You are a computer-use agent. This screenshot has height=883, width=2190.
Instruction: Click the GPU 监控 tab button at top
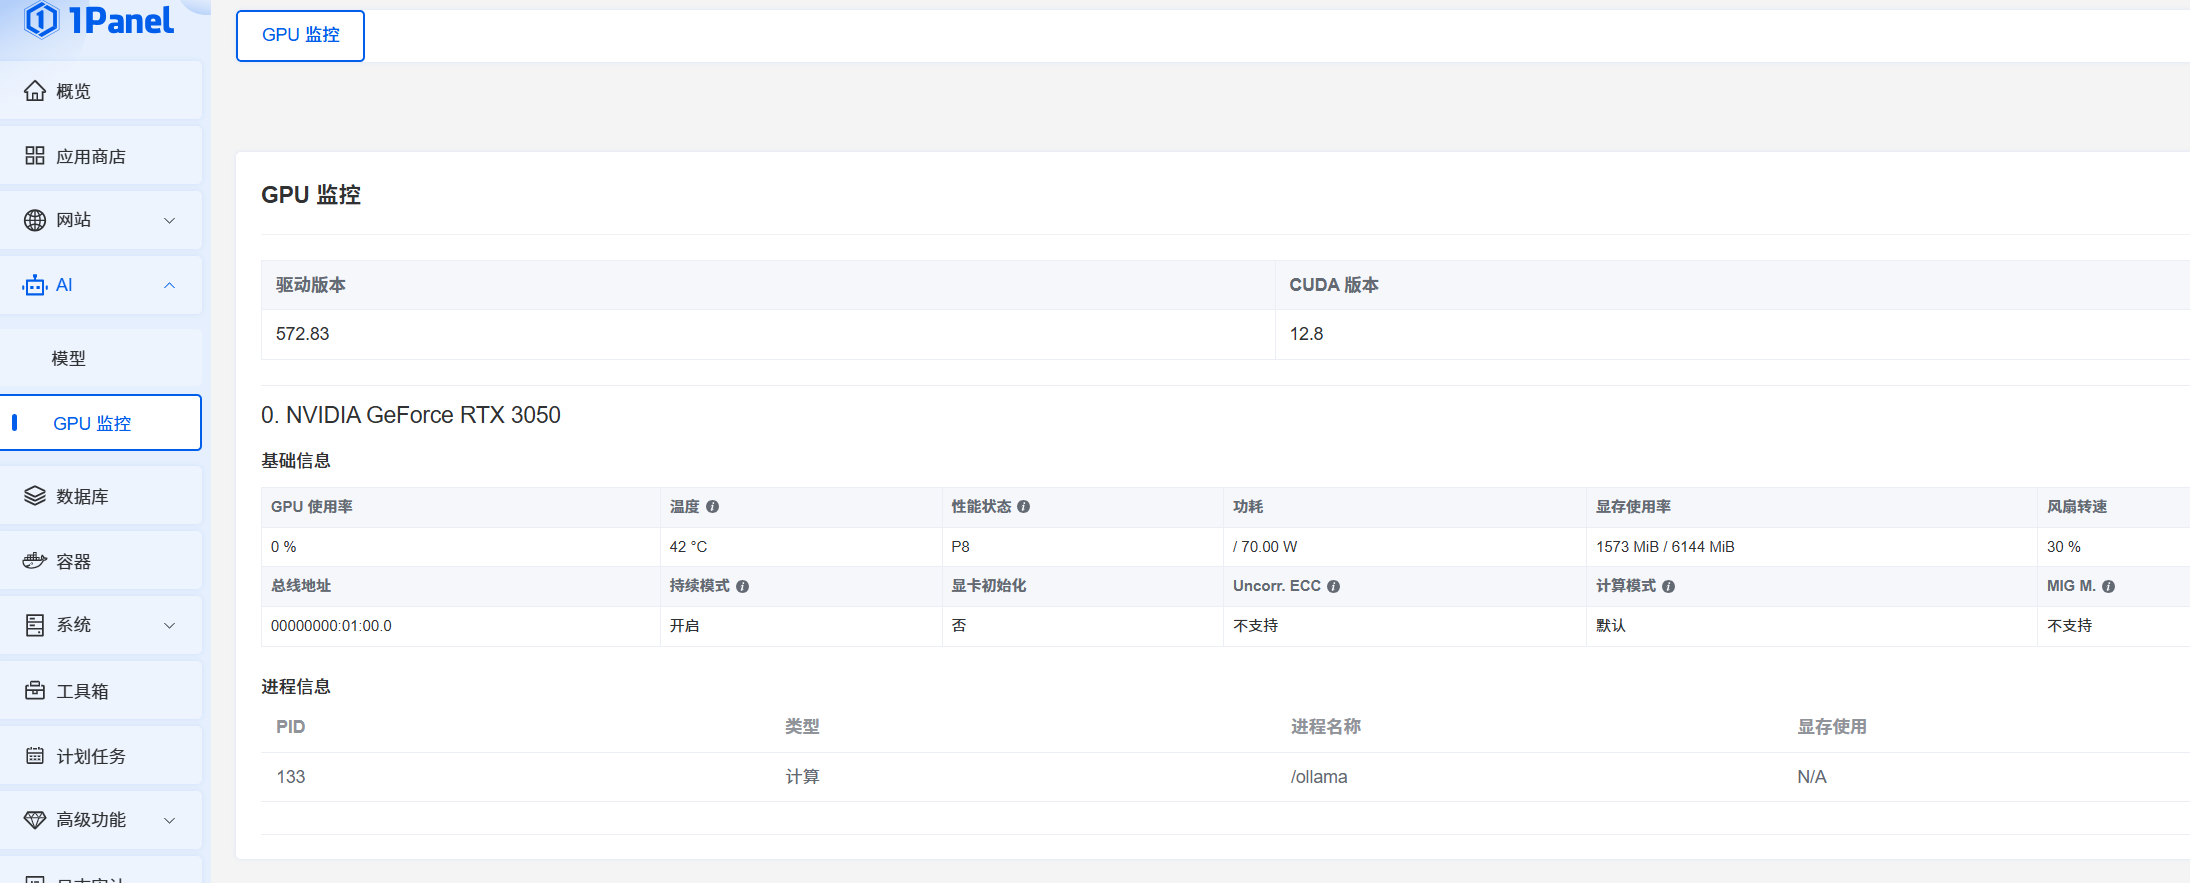pyautogui.click(x=300, y=35)
